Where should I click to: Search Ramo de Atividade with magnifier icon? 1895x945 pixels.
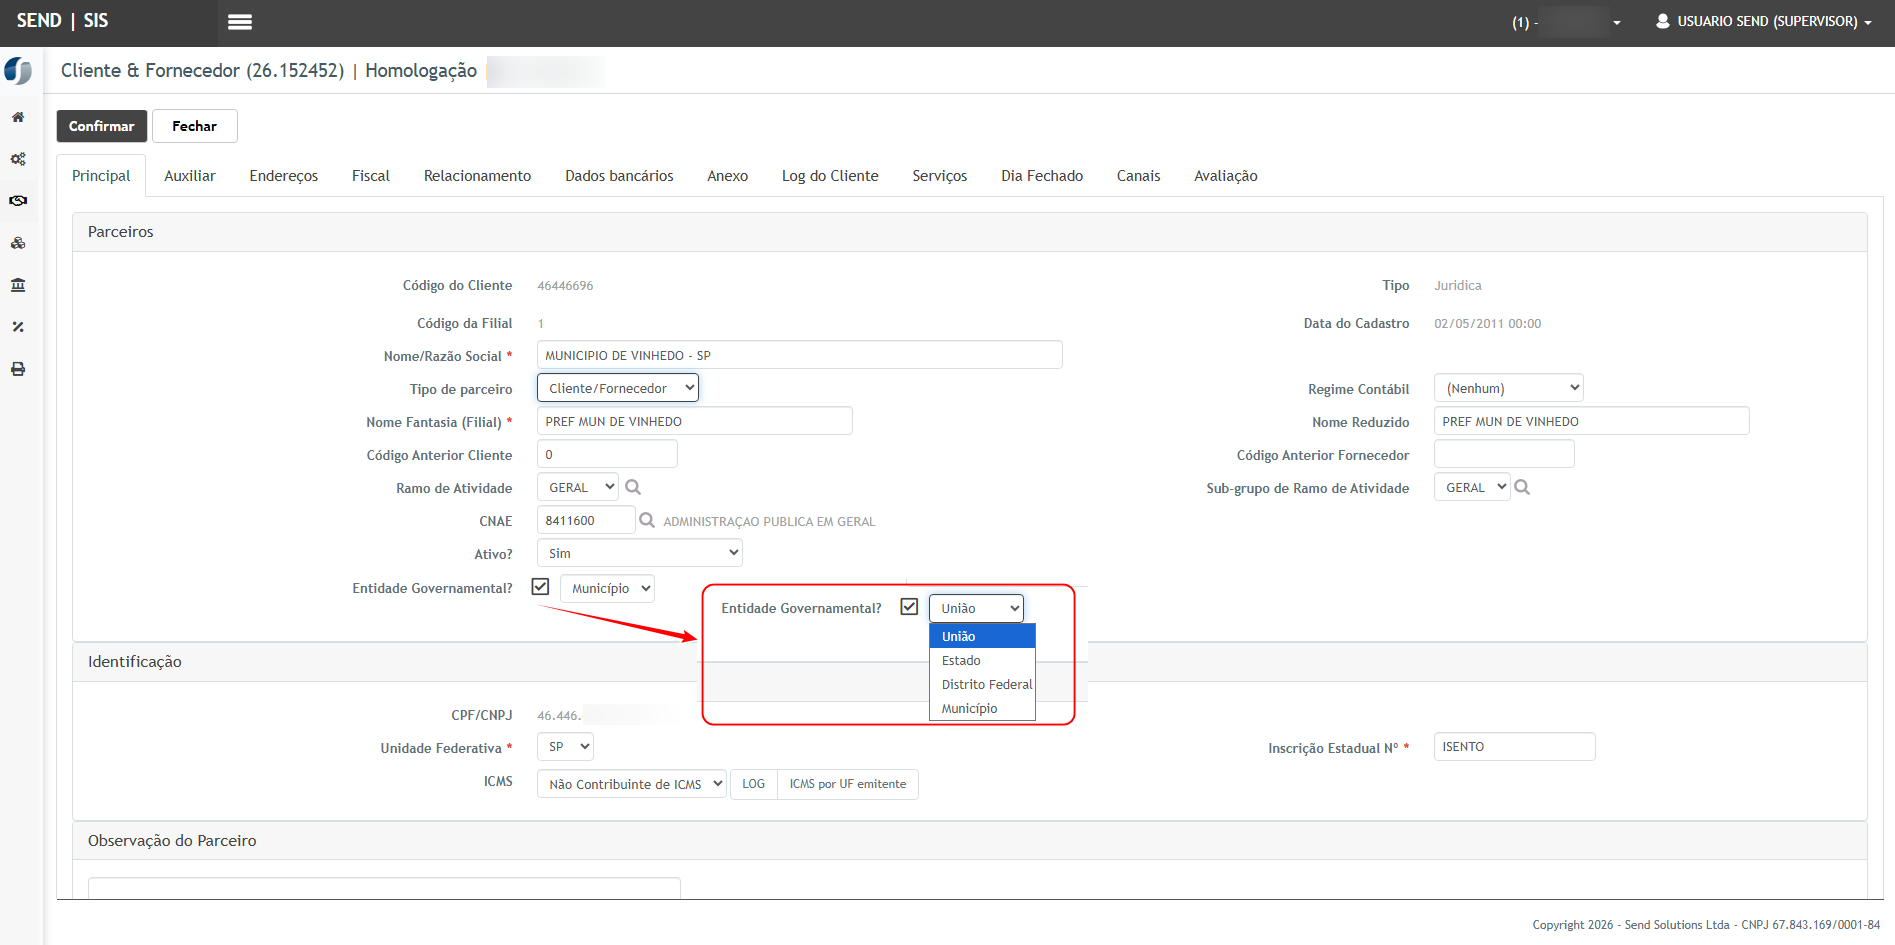point(633,487)
